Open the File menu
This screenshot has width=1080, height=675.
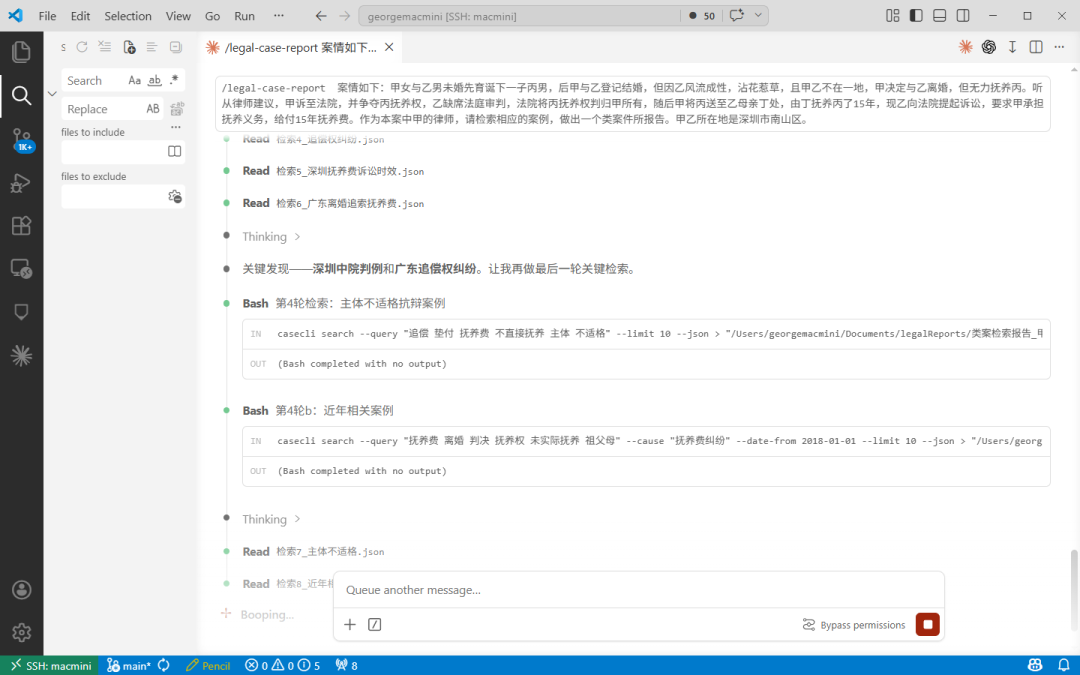[48, 16]
